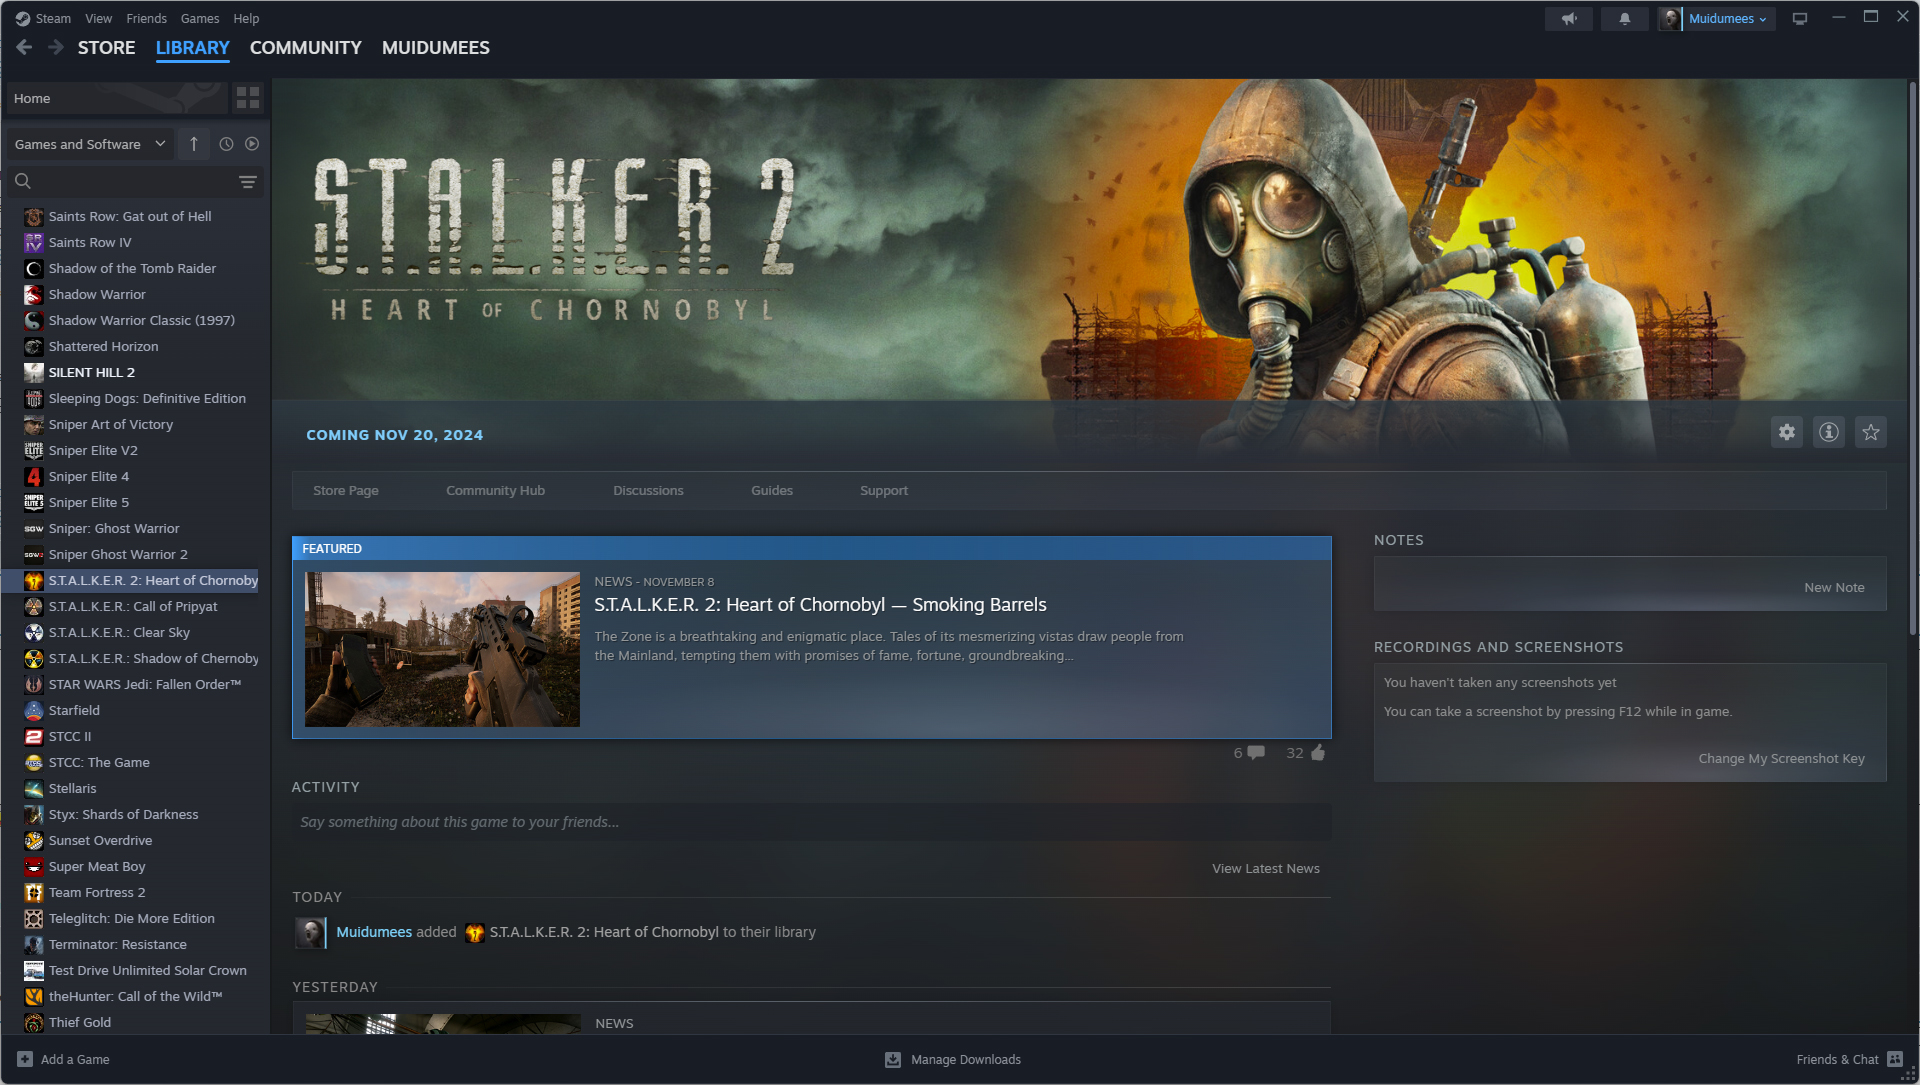This screenshot has height=1085, width=1920.
Task: Select the LIBRARY tab
Action: coord(193,48)
